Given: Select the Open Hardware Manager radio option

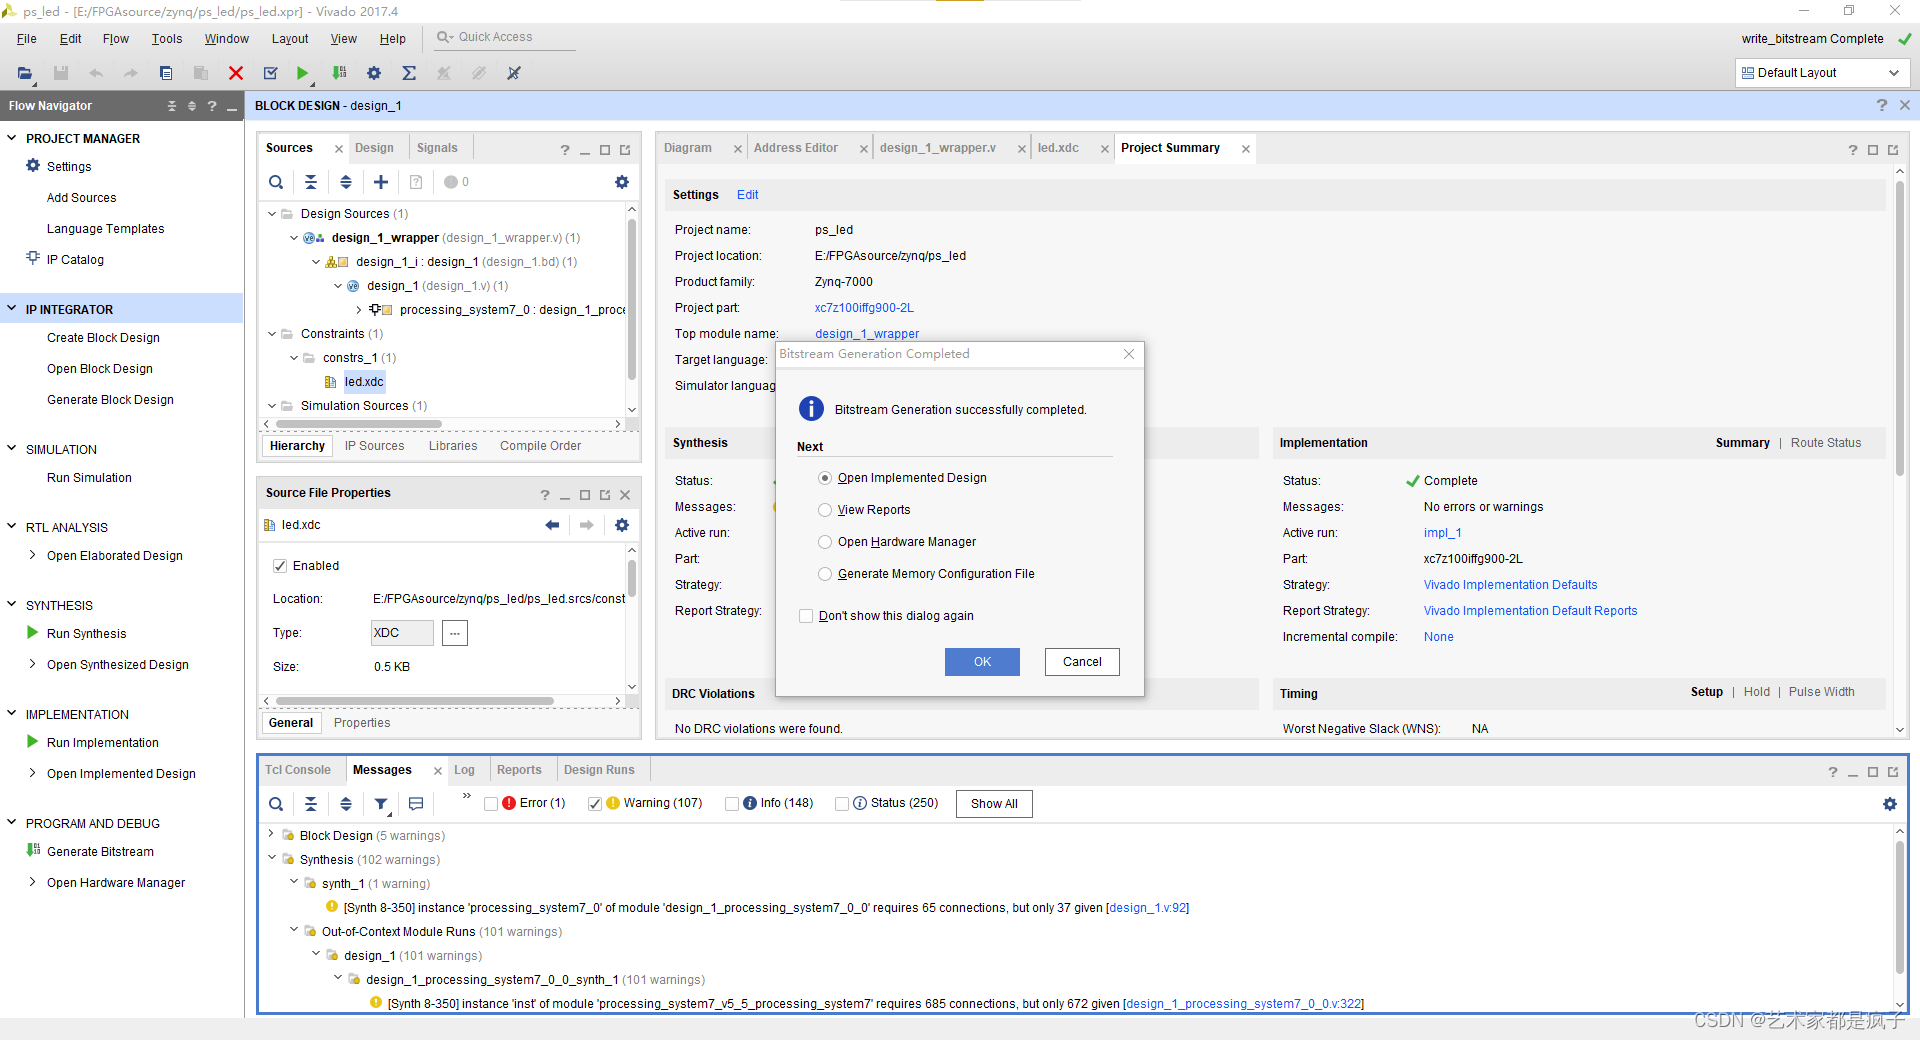Looking at the screenshot, I should tap(825, 542).
